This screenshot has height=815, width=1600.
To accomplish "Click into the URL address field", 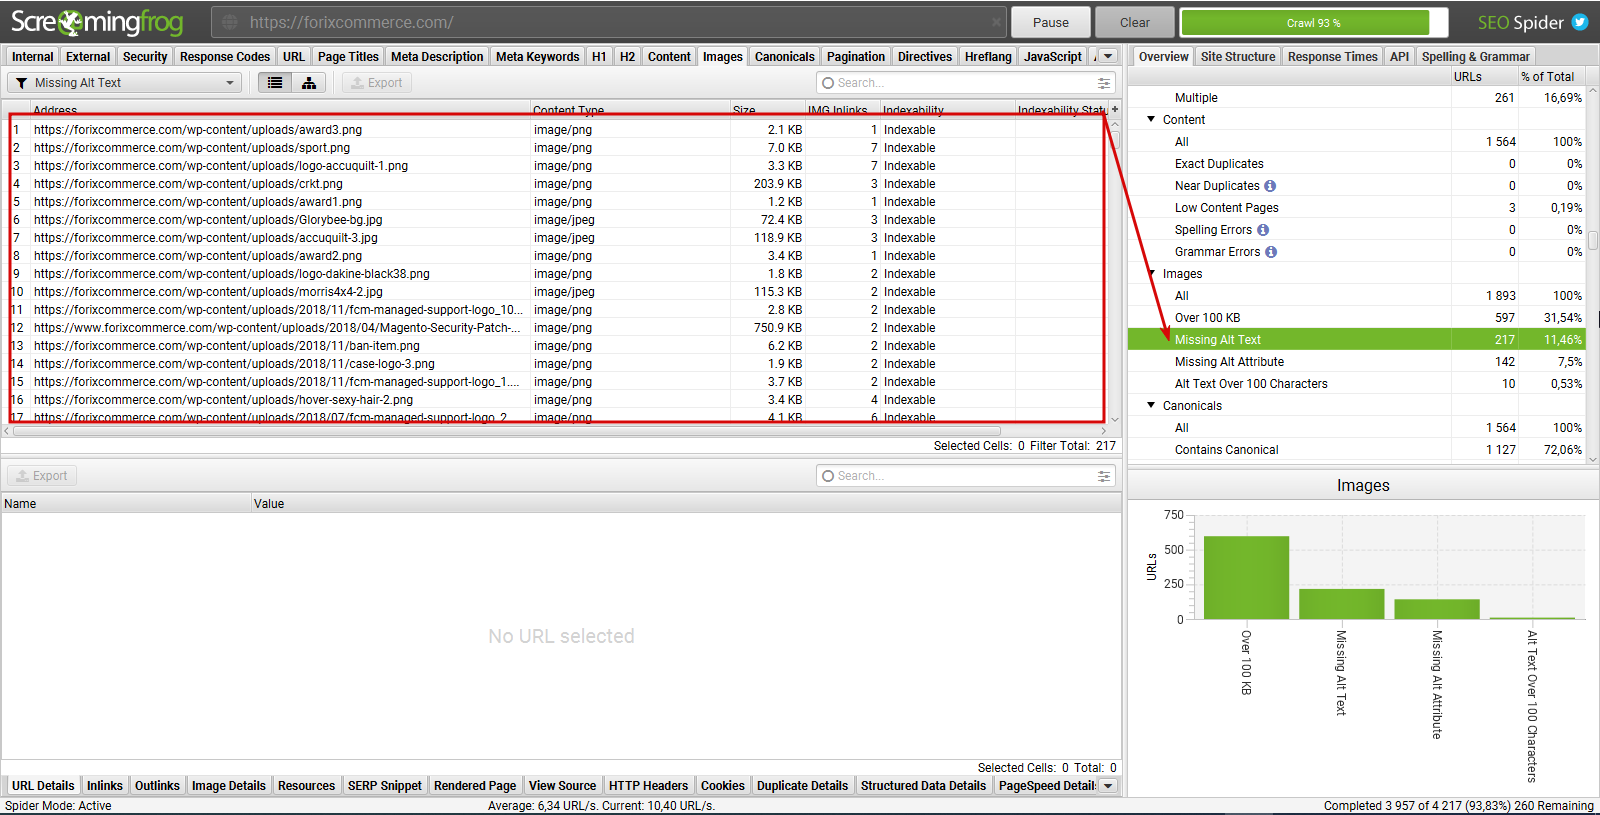I will click(x=610, y=22).
